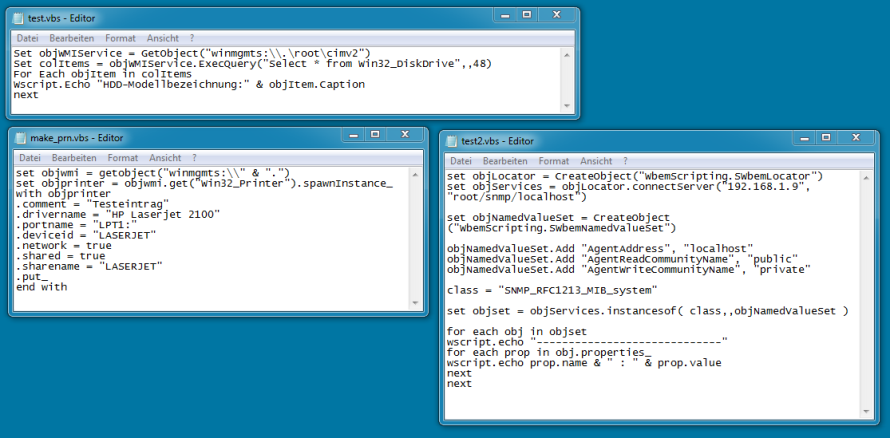Click the '.sharename = "LASERJET"' line

coord(90,267)
